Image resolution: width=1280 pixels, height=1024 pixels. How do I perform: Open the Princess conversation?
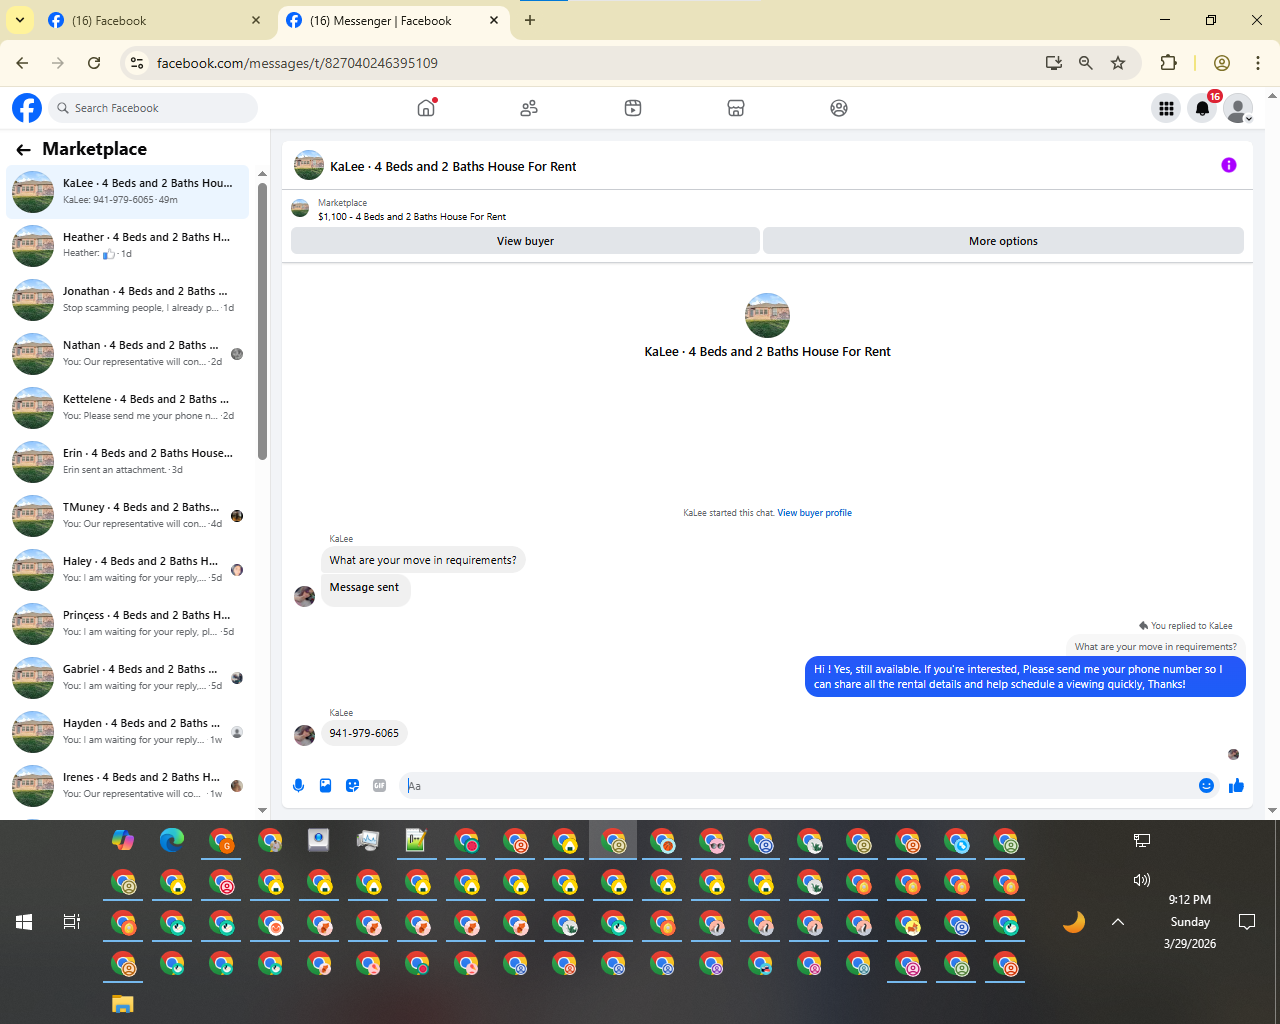click(128, 623)
